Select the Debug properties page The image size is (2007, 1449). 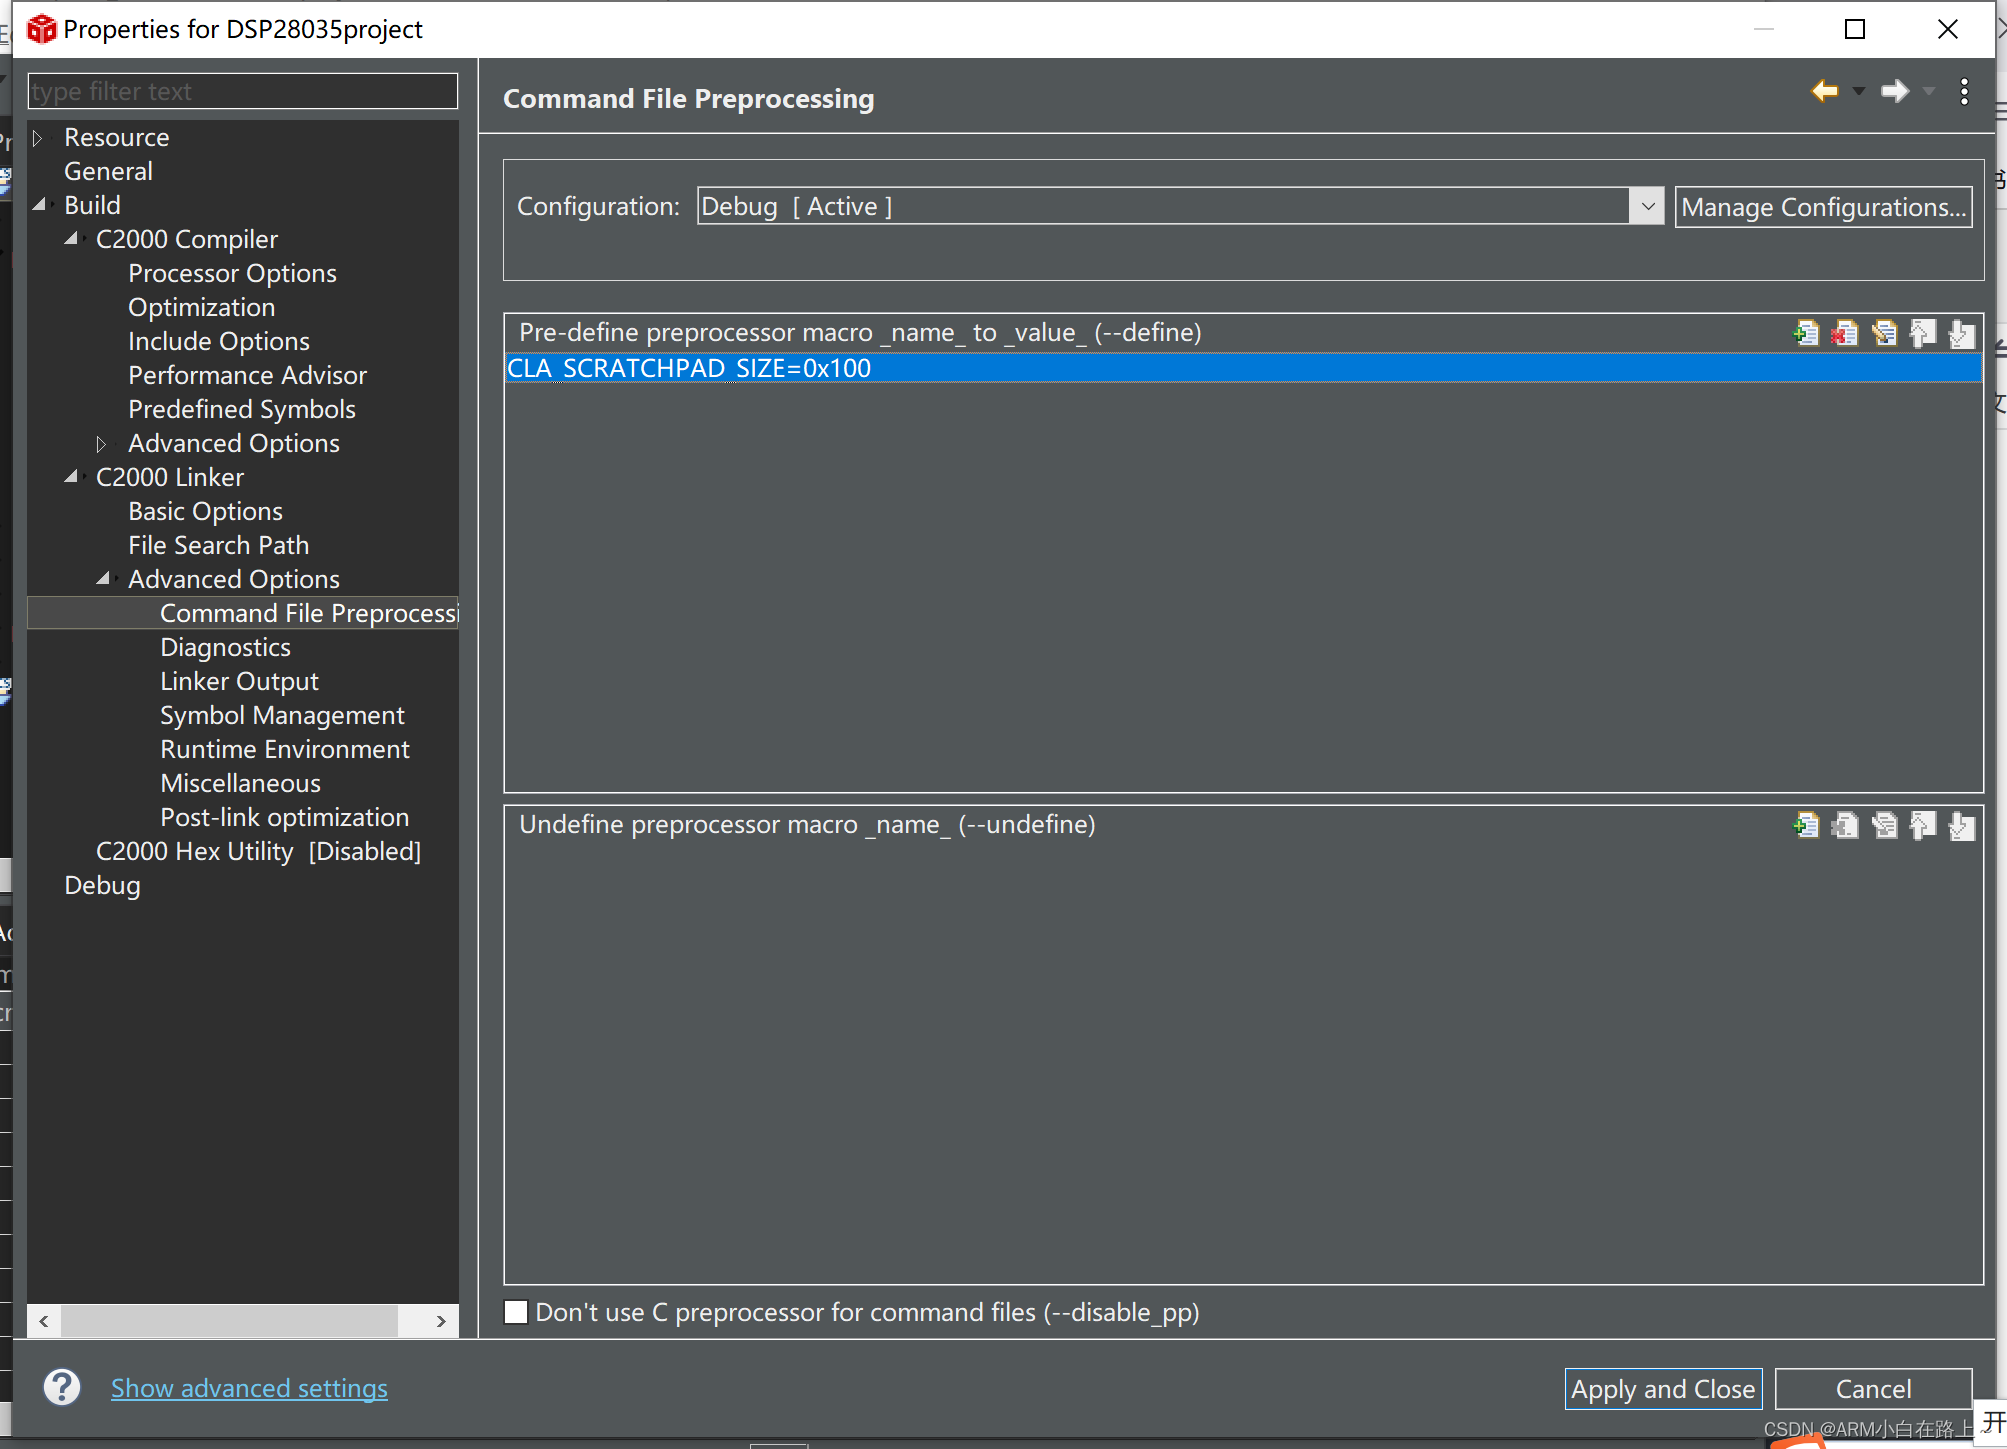pyautogui.click(x=102, y=885)
